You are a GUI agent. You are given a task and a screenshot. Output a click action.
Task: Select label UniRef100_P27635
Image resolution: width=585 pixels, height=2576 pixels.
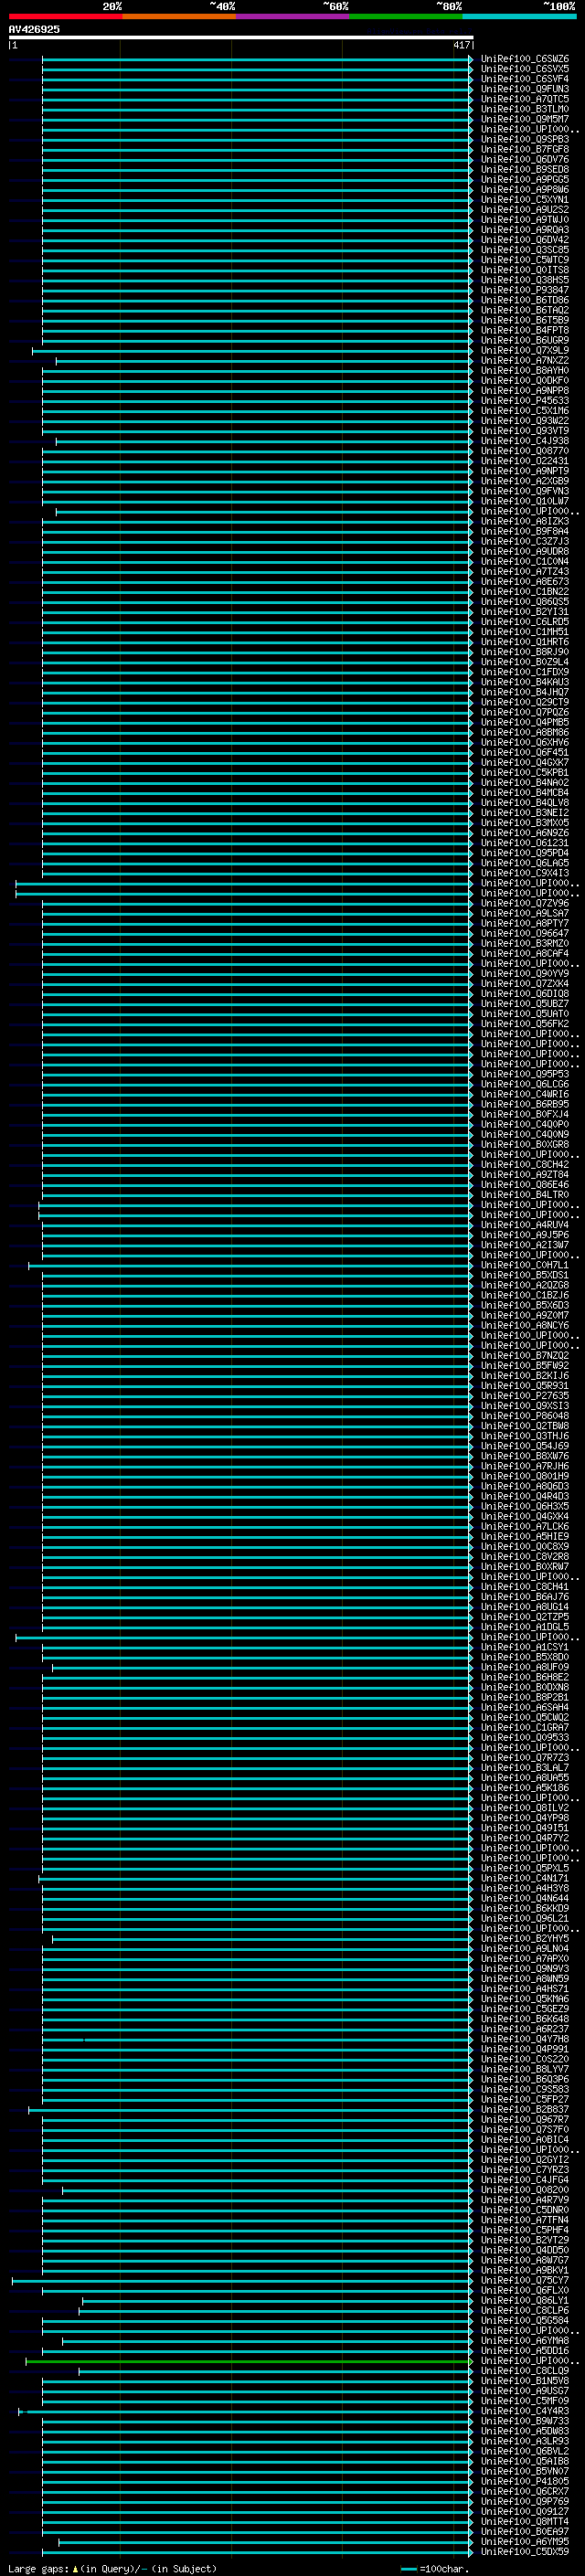(525, 1396)
